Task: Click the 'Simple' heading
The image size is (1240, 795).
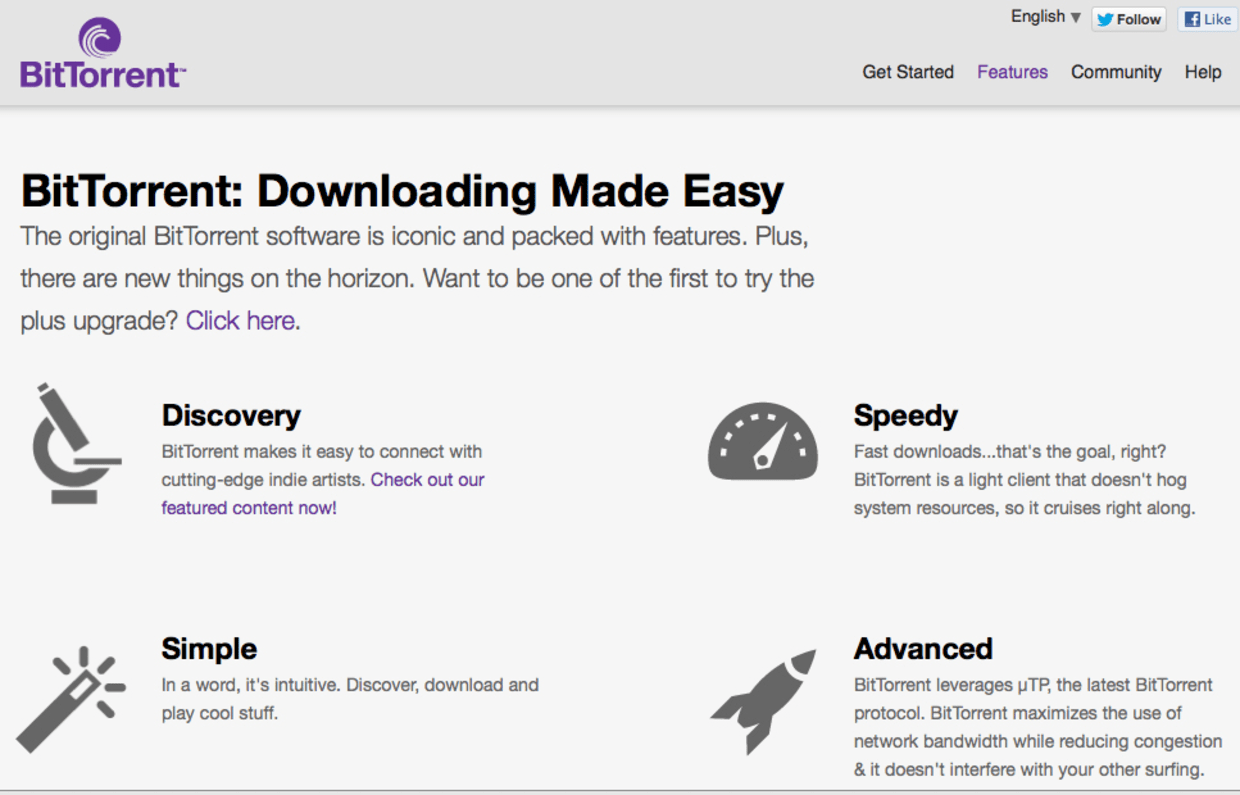Action: point(209,648)
